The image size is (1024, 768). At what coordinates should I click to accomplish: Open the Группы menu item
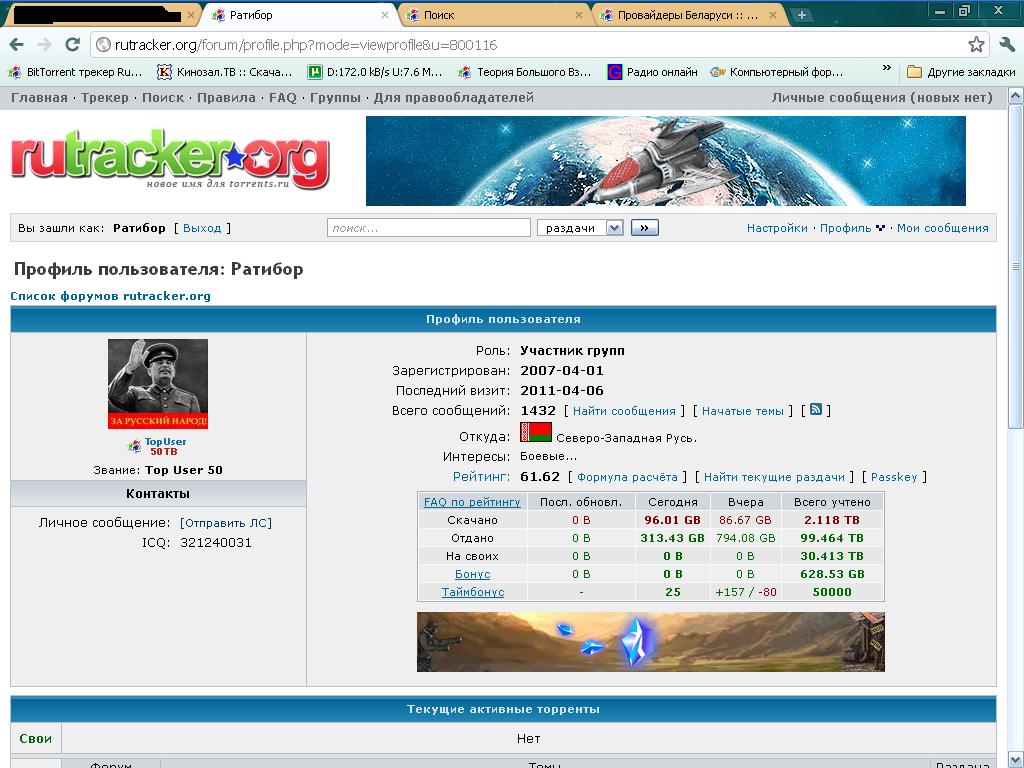(x=335, y=98)
